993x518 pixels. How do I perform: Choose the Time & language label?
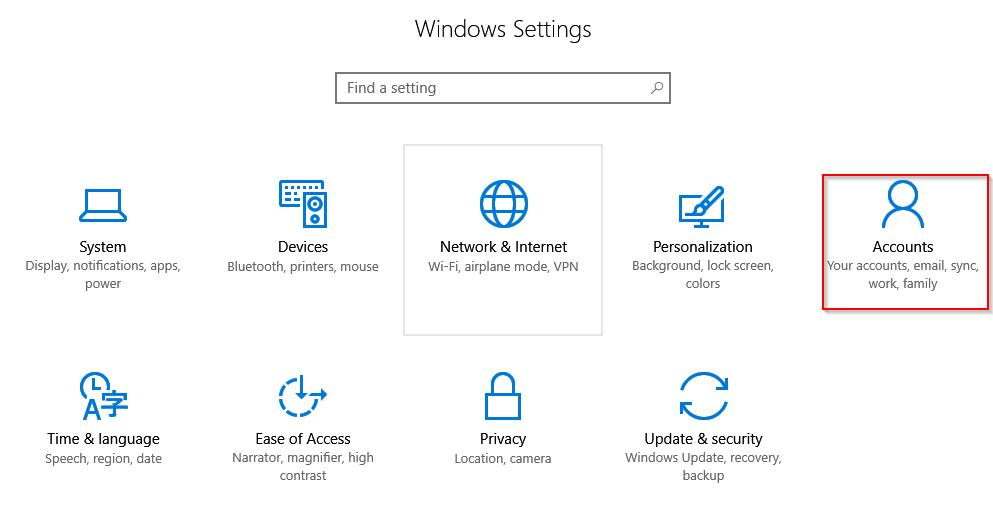pyautogui.click(x=103, y=439)
